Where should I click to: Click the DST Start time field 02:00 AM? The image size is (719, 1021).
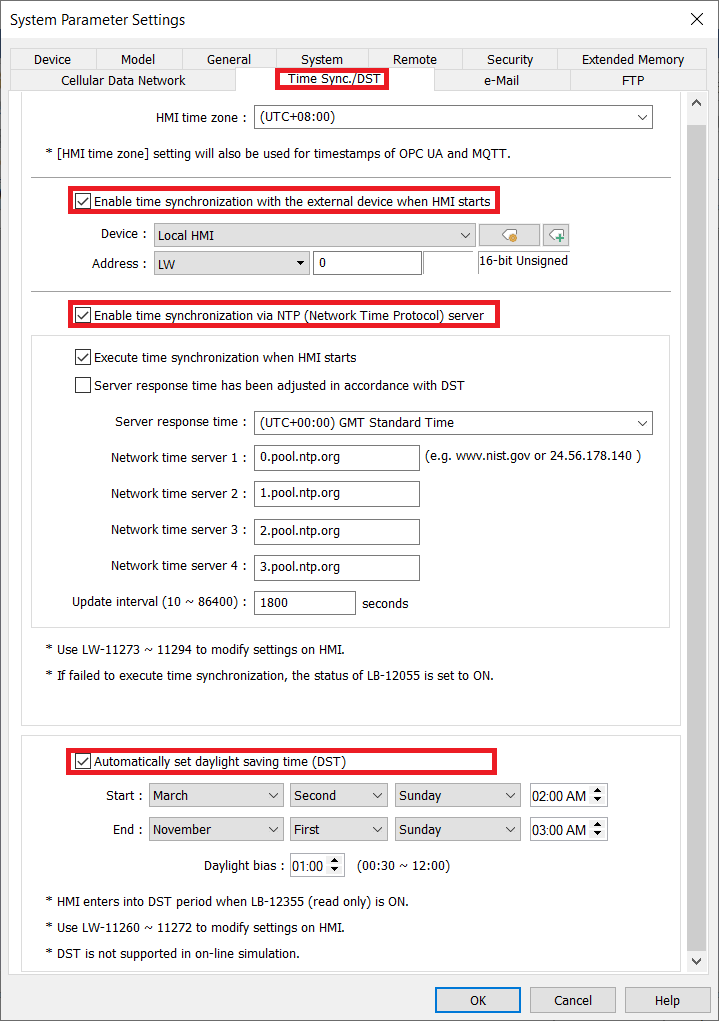[x=560, y=796]
